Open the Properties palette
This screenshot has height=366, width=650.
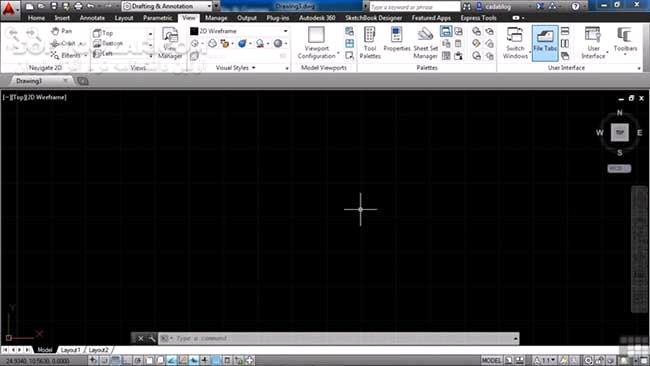[397, 40]
